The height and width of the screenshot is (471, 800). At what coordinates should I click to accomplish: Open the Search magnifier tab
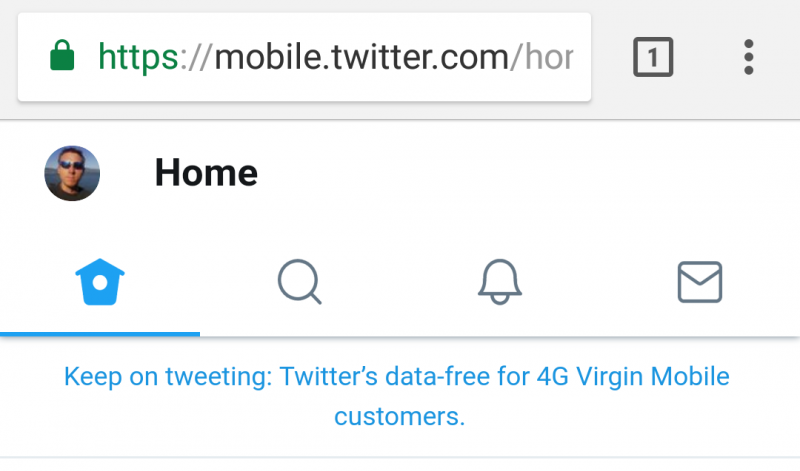coord(299,282)
